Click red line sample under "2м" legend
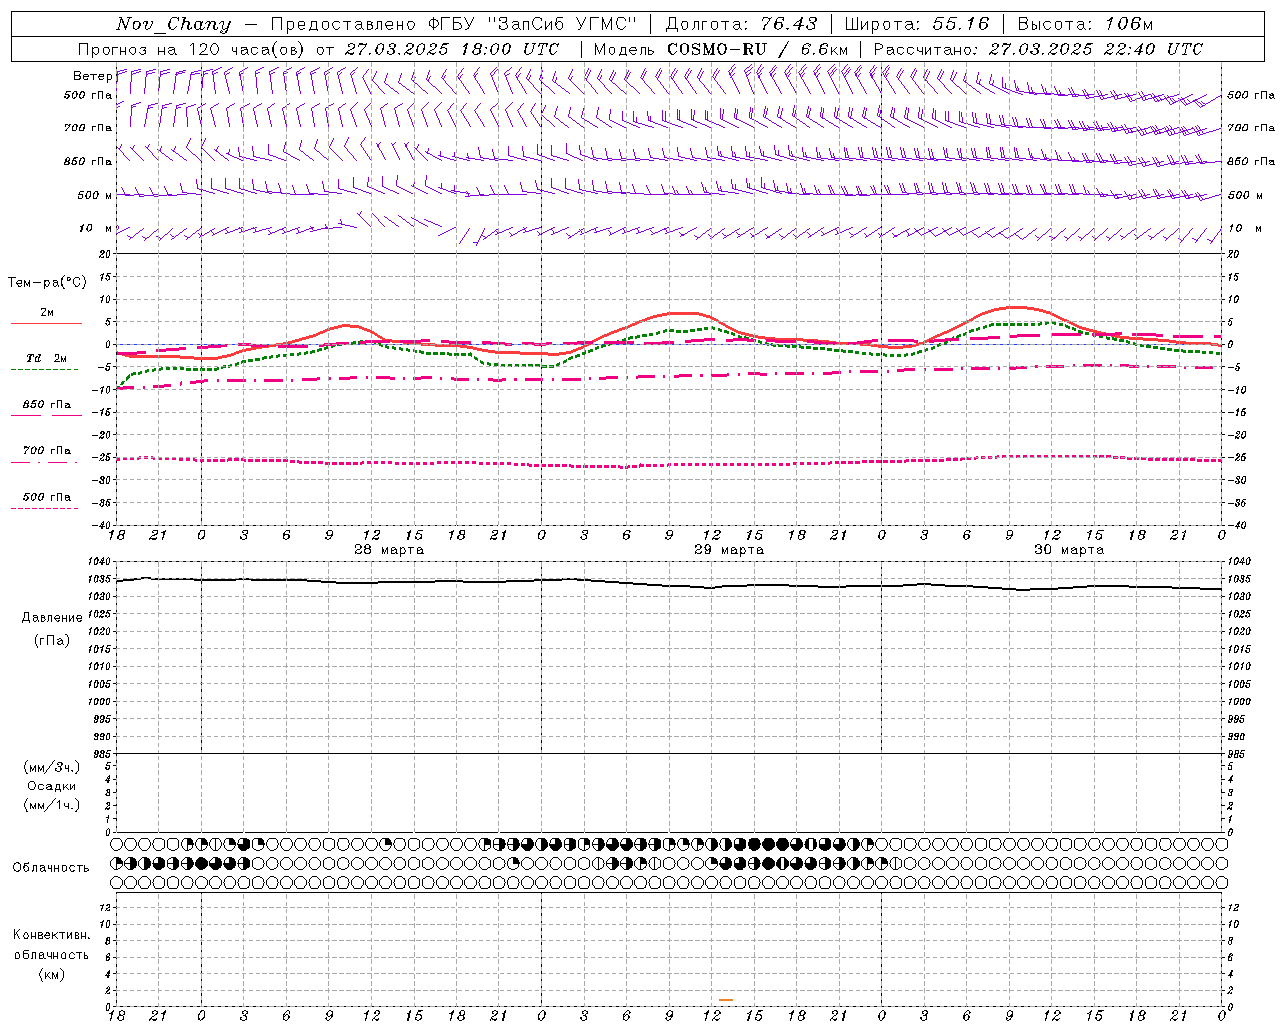Image resolution: width=1280 pixels, height=1024 pixels. click(46, 323)
